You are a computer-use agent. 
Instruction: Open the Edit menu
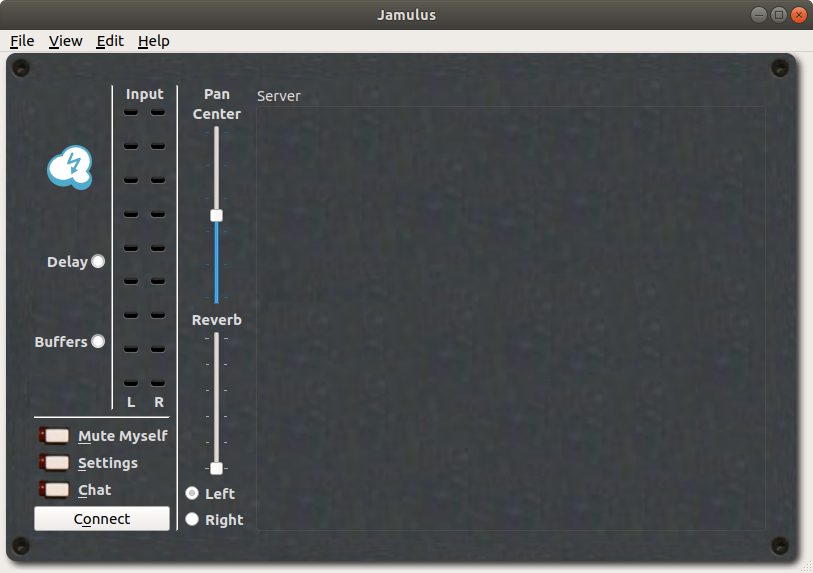click(x=110, y=41)
